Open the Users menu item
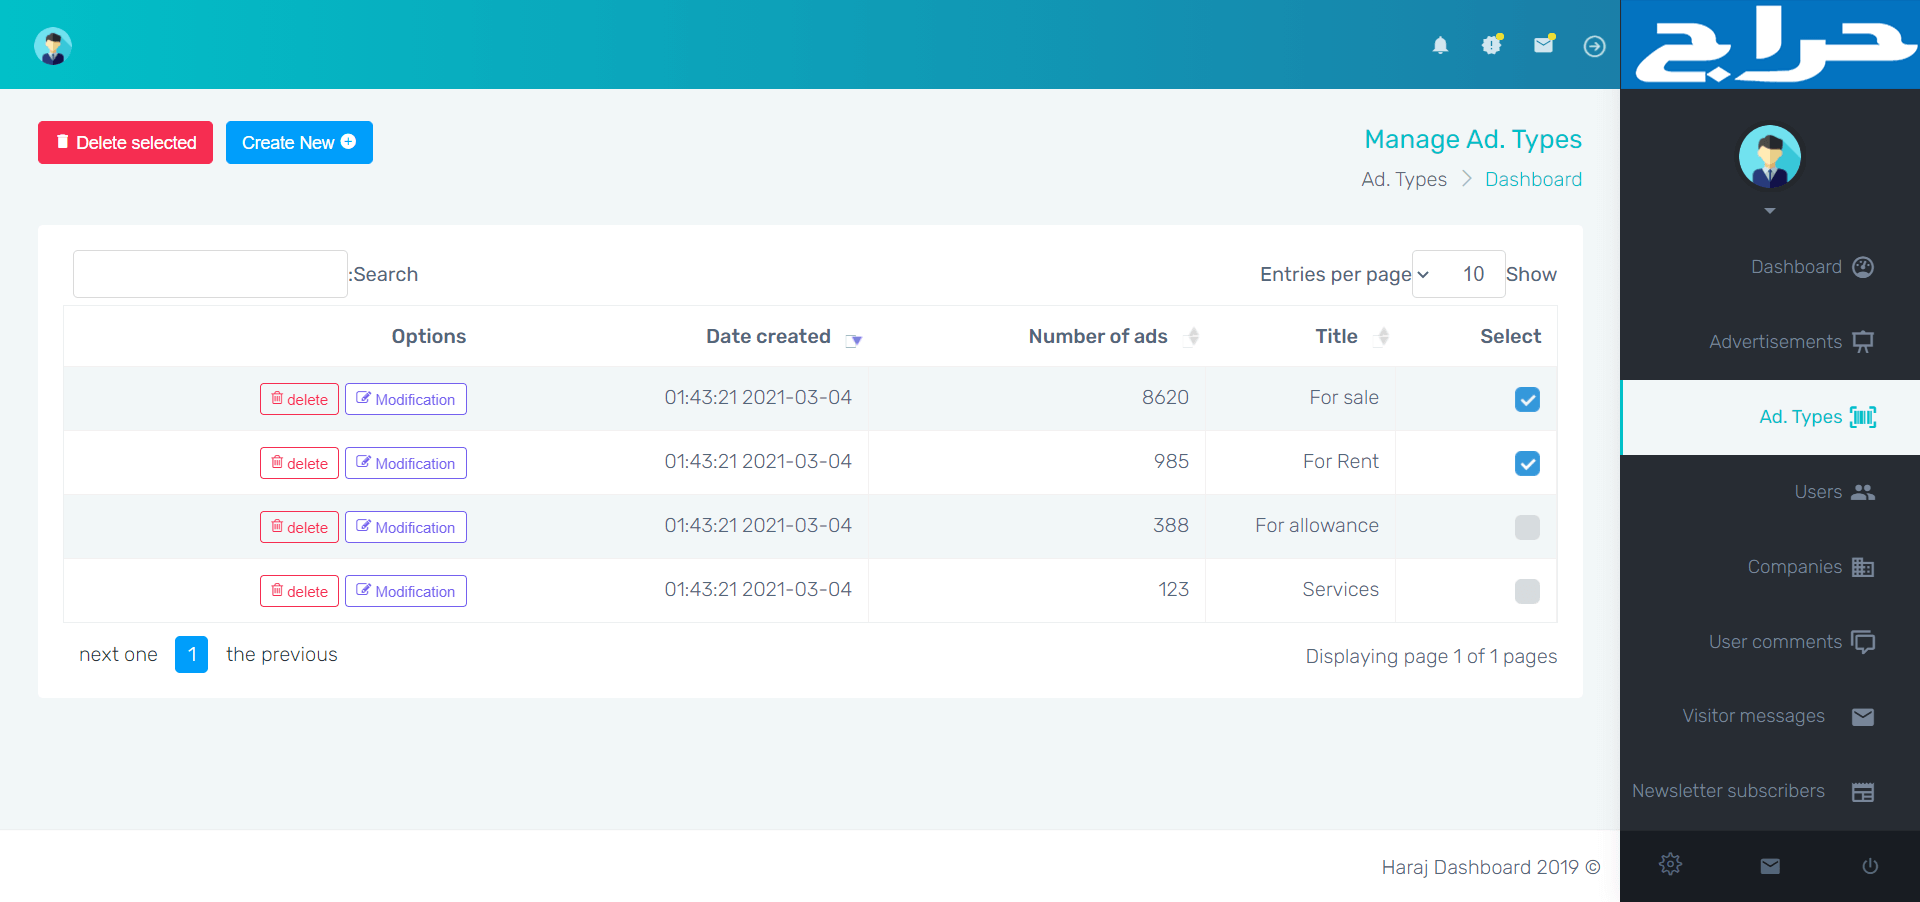1920x902 pixels. coord(1770,492)
